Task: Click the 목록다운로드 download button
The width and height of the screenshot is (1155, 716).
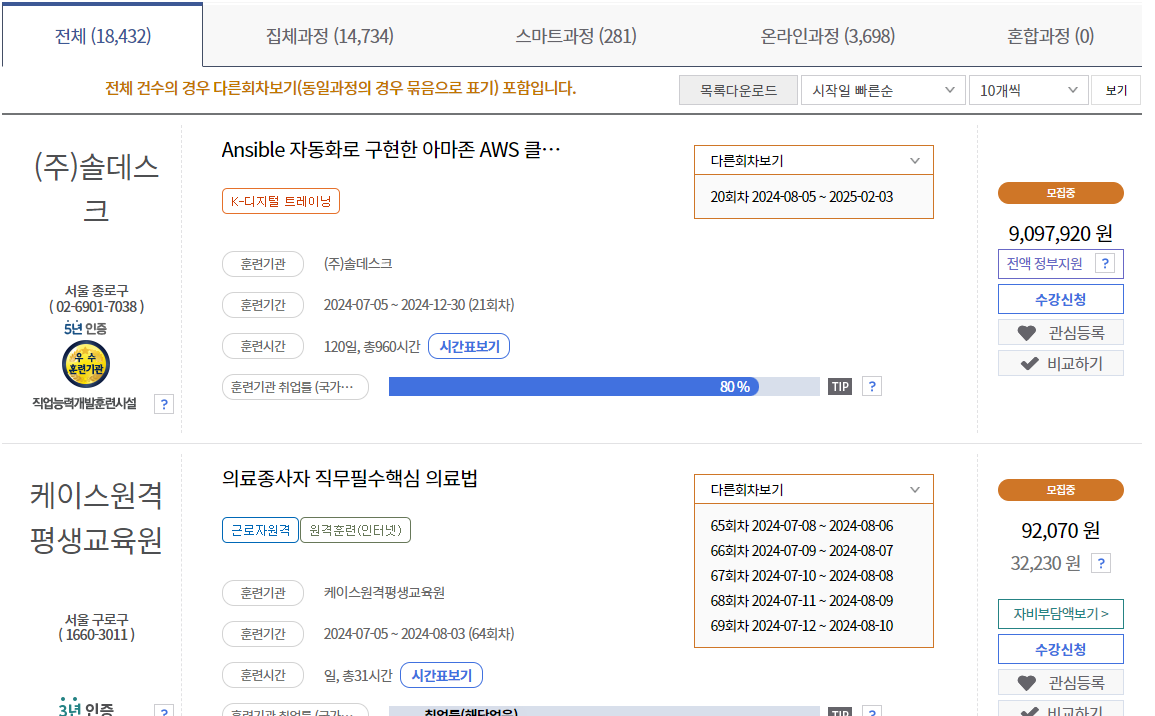Action: pyautogui.click(x=737, y=89)
